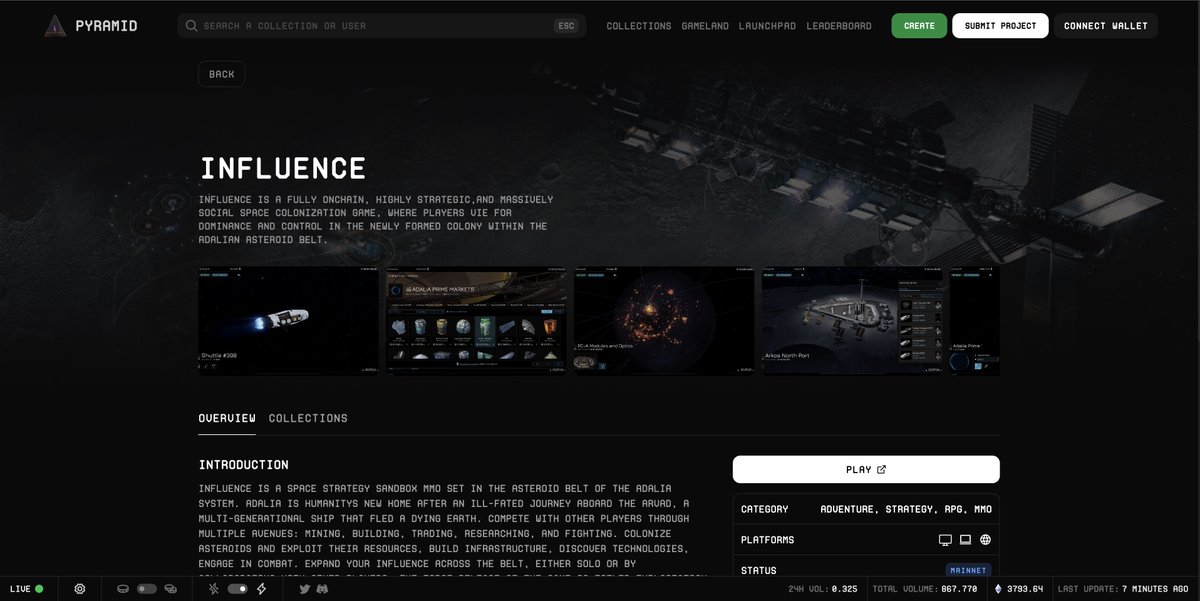This screenshot has width=1200, height=601.
Task: Click the Submit Project button
Action: click(x=1000, y=26)
